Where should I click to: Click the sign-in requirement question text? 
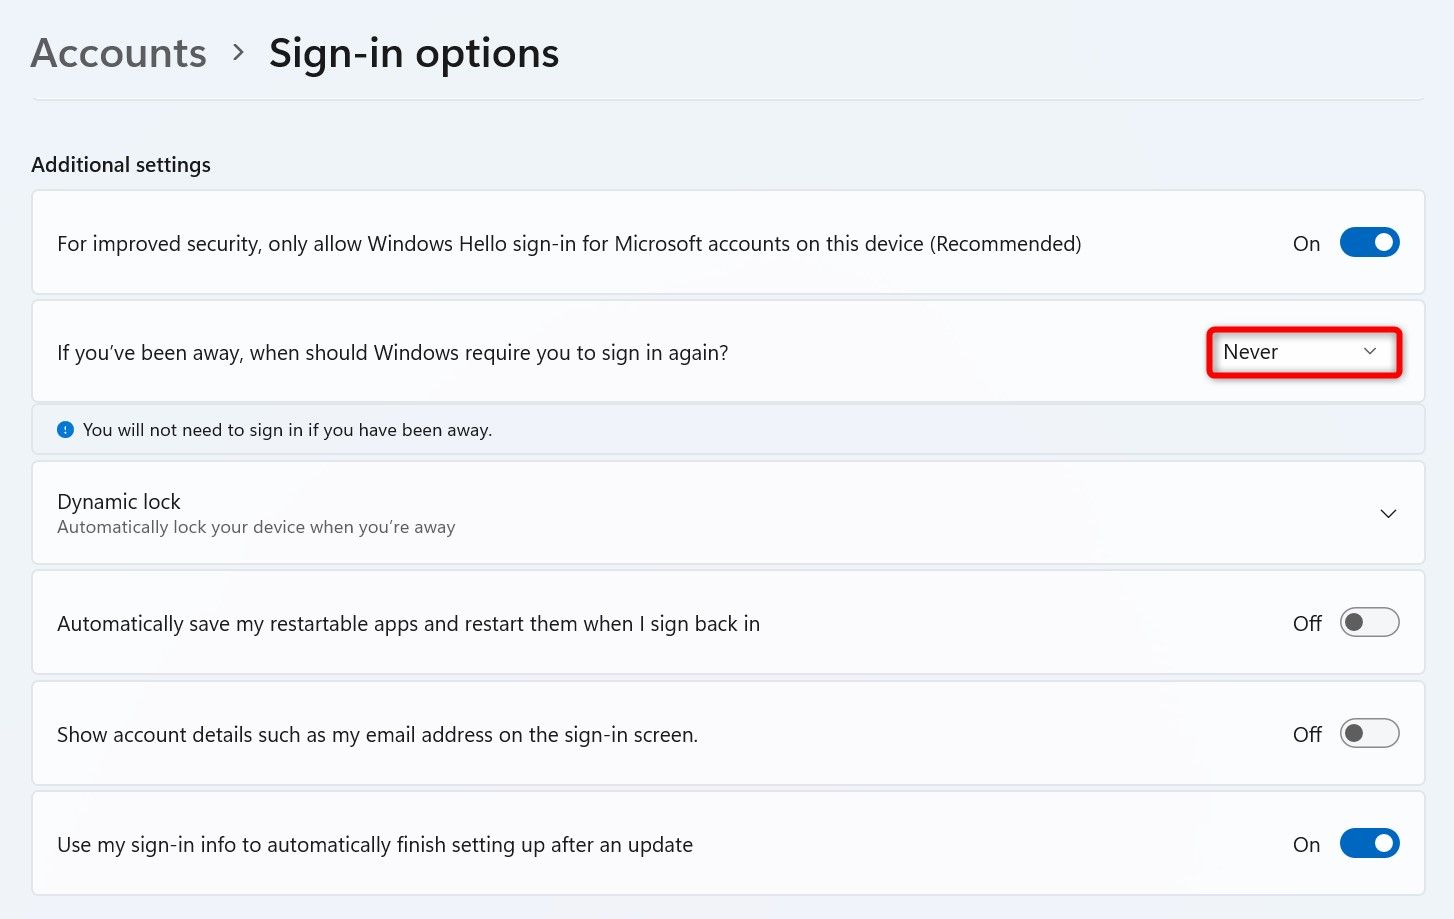click(392, 352)
